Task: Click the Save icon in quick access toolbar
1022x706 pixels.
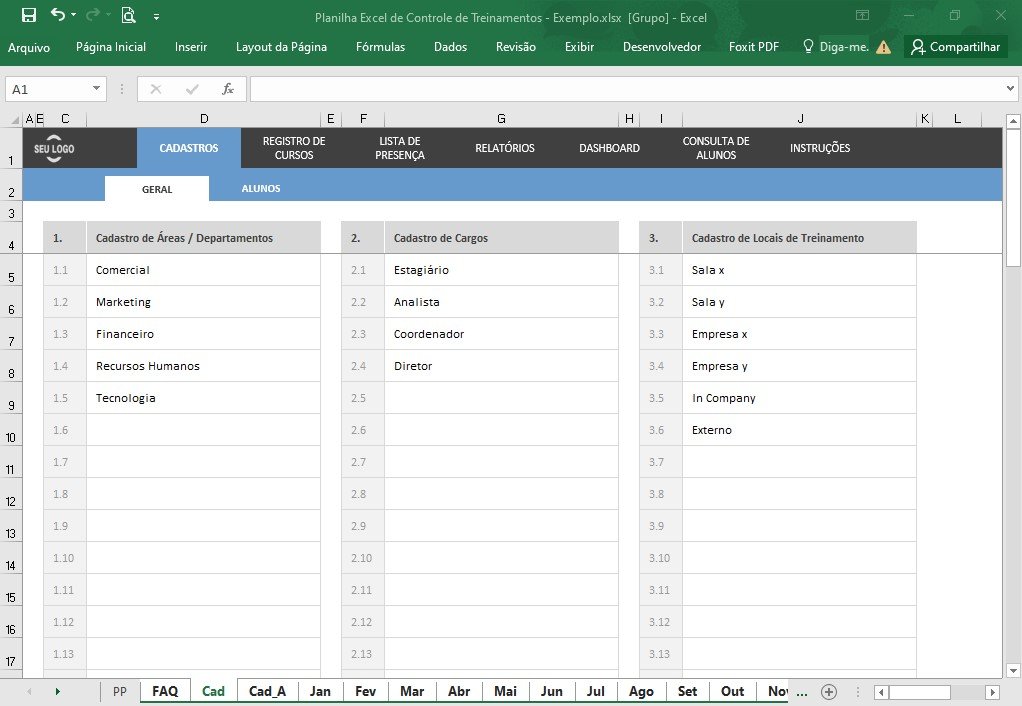Action: point(29,15)
